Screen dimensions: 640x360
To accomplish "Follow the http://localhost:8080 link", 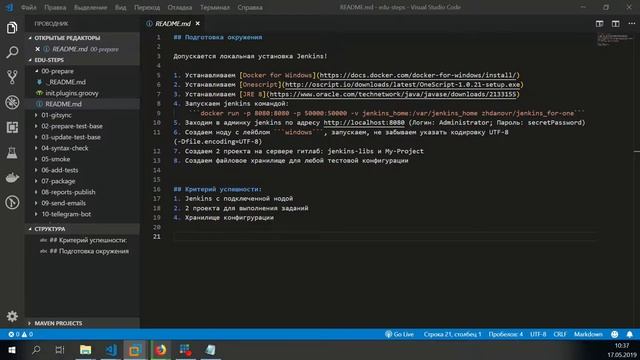I will (x=364, y=123).
